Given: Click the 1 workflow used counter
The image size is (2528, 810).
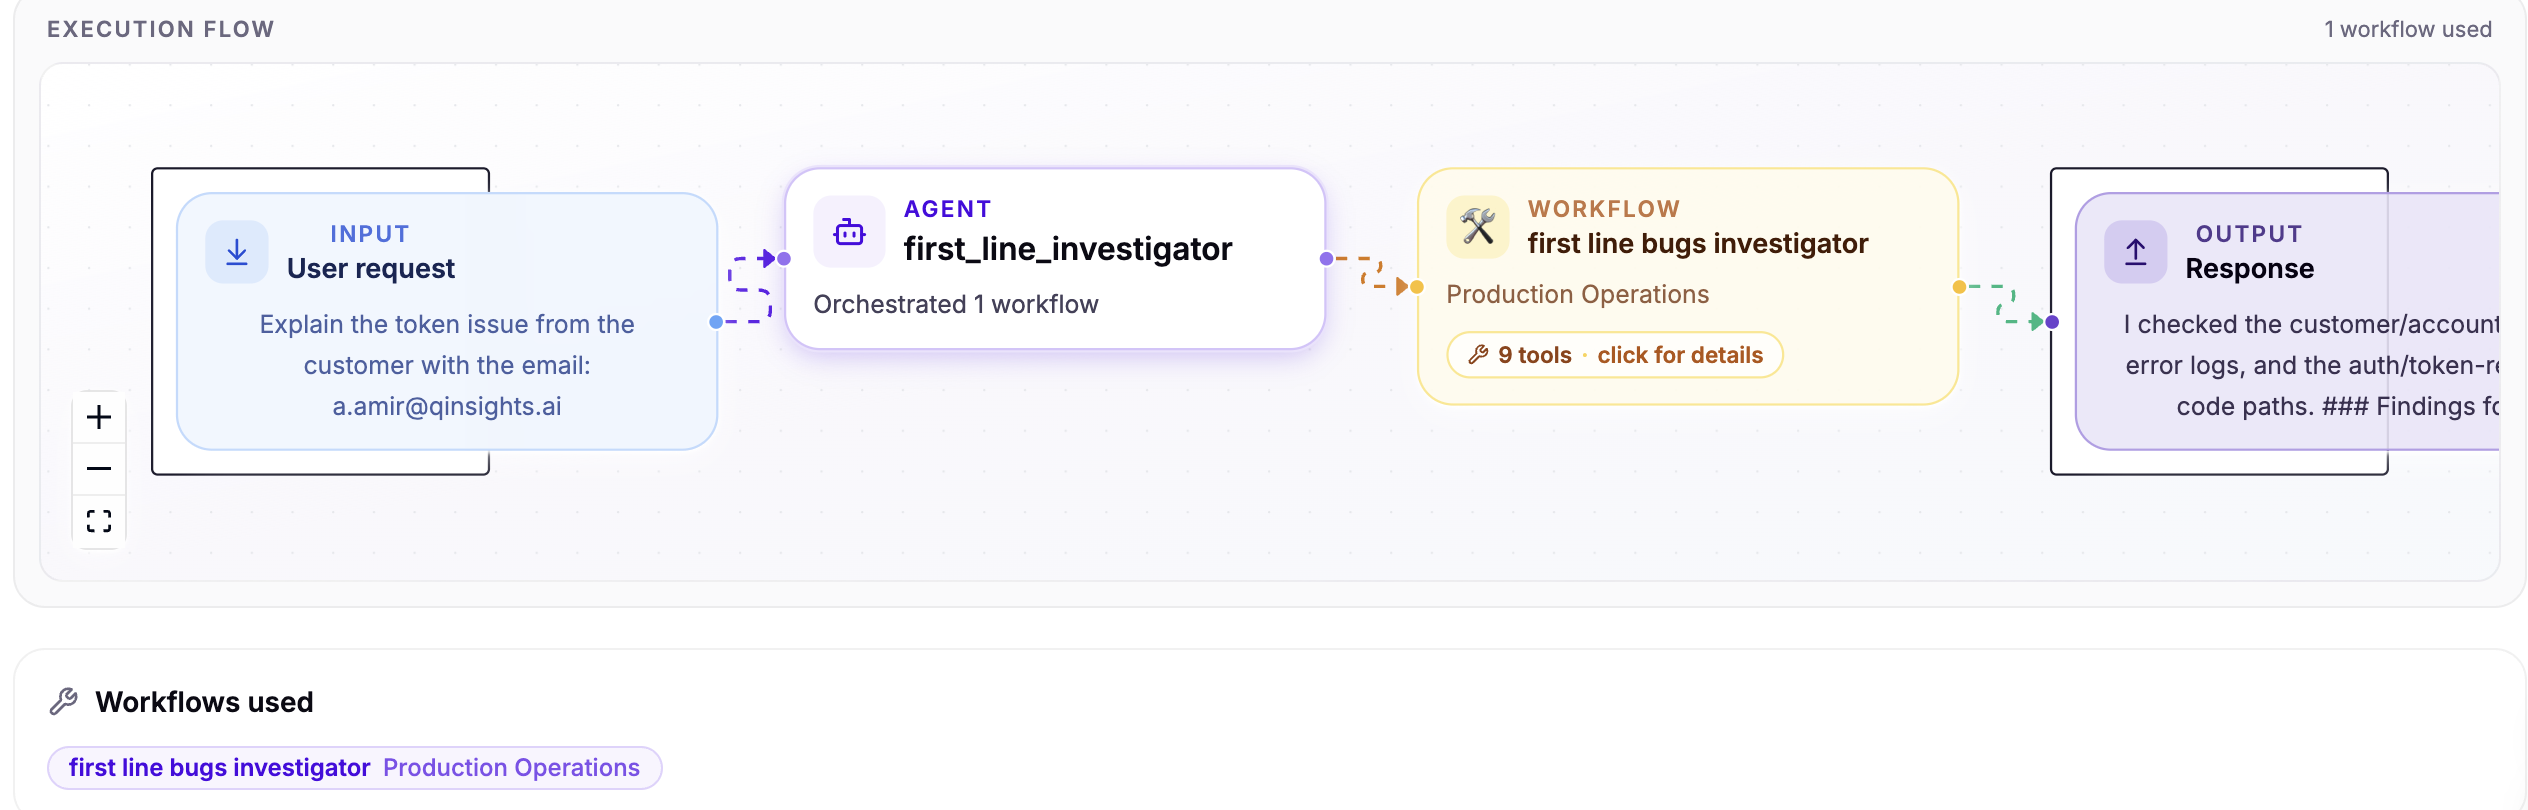Looking at the screenshot, I should (x=2408, y=30).
